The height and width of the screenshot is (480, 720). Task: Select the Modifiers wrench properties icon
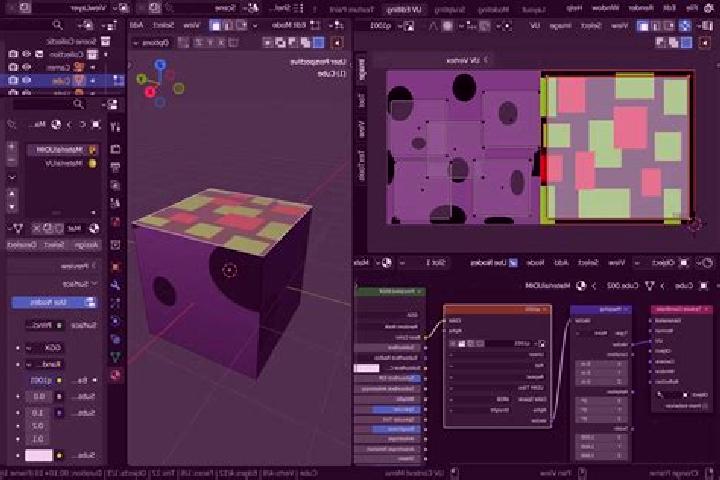tap(116, 284)
